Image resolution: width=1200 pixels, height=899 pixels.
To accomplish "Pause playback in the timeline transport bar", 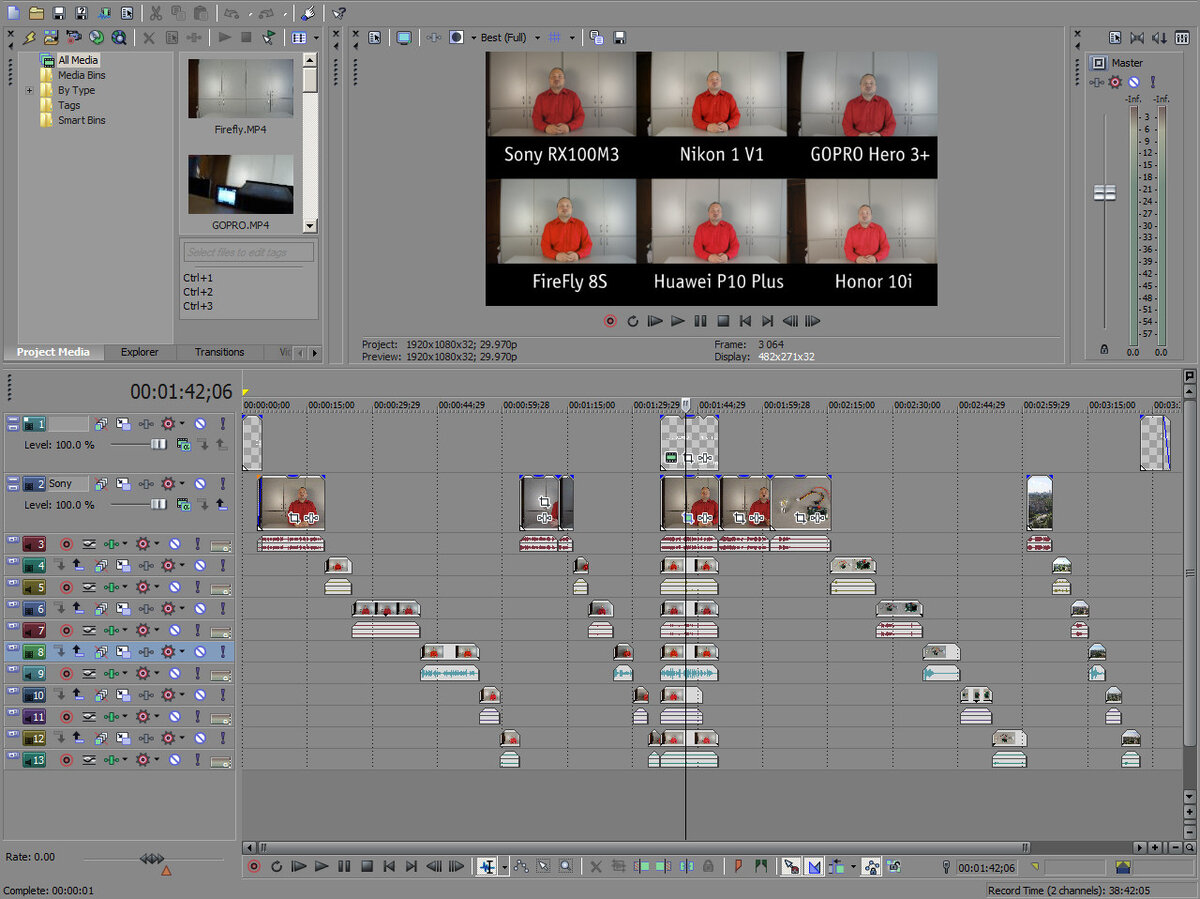I will [344, 867].
